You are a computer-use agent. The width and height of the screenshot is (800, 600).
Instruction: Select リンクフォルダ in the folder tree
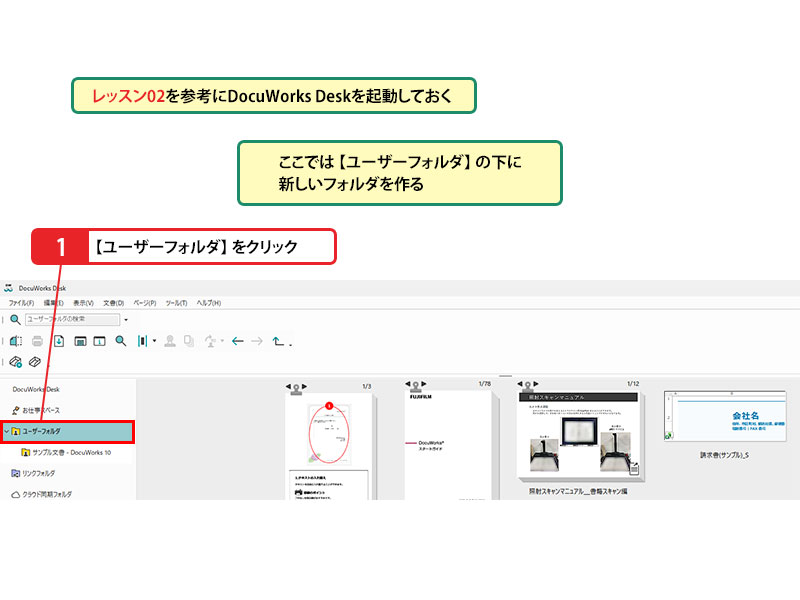coord(33,473)
